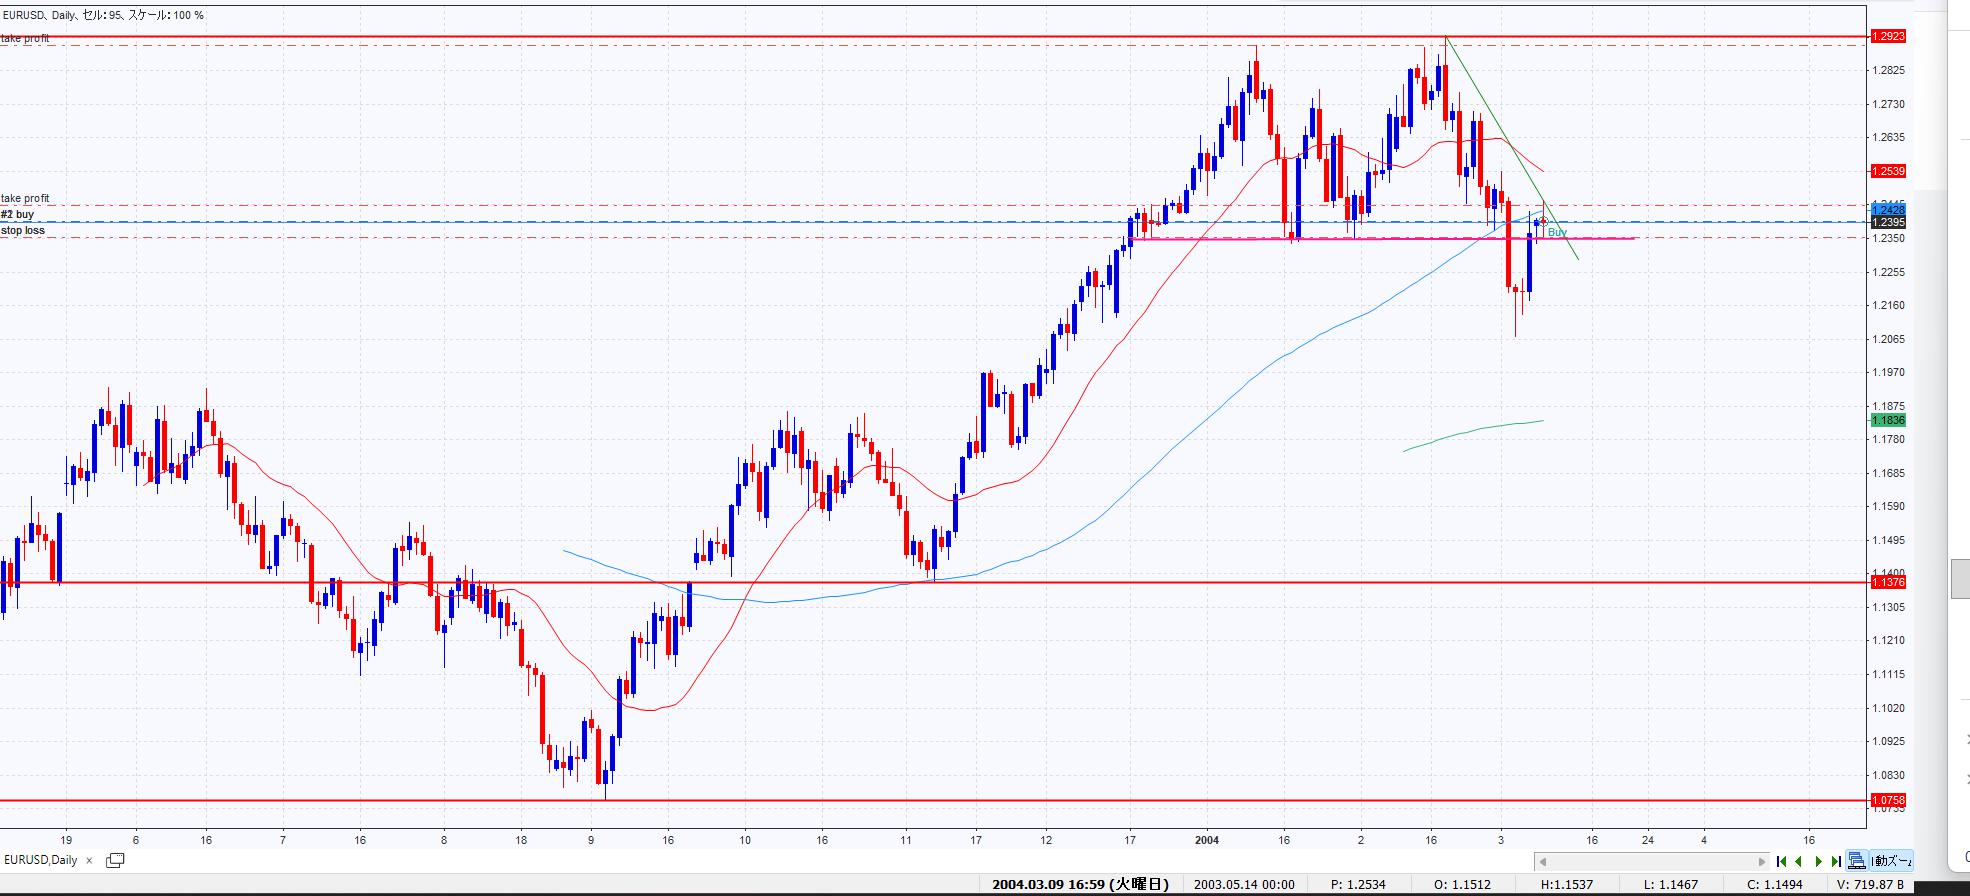The height and width of the screenshot is (896, 1970).
Task: Click the green 'Buy' marker on chart
Action: (x=1557, y=232)
